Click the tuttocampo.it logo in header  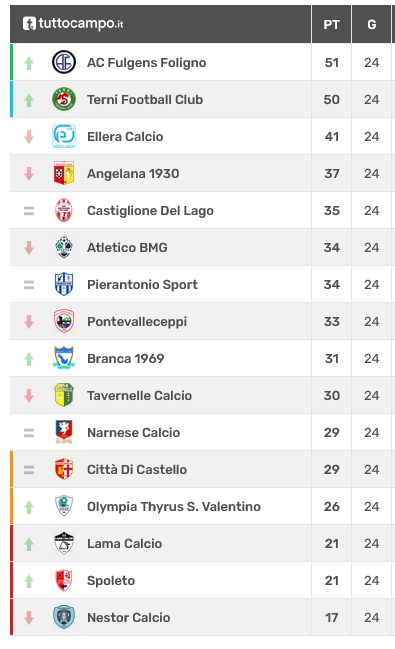(x=73, y=24)
